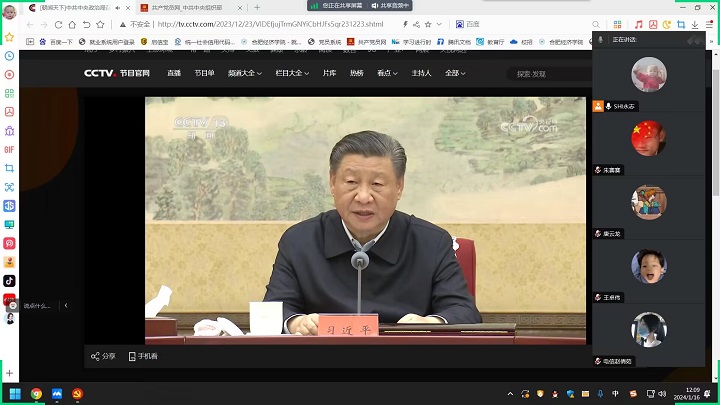
Task: Click the back navigation arrow
Action: click(x=30, y=24)
